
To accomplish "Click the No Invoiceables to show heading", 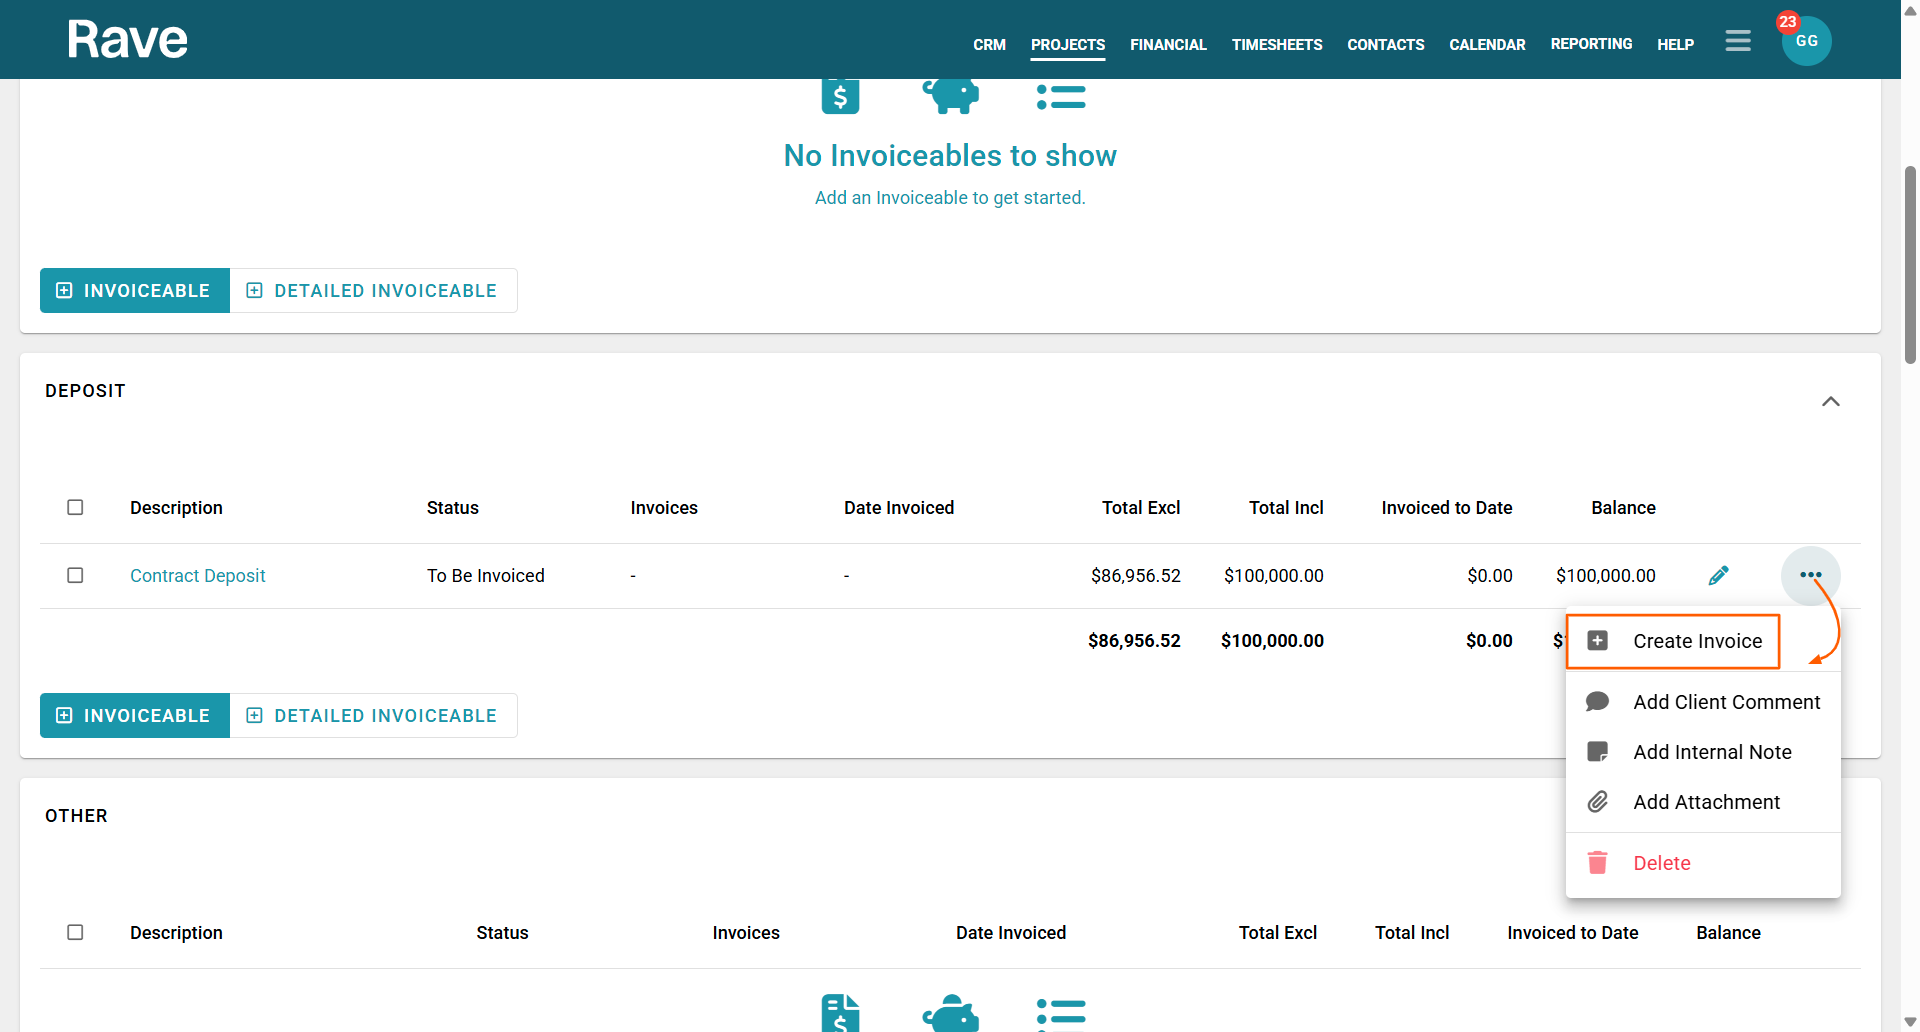I will [950, 155].
